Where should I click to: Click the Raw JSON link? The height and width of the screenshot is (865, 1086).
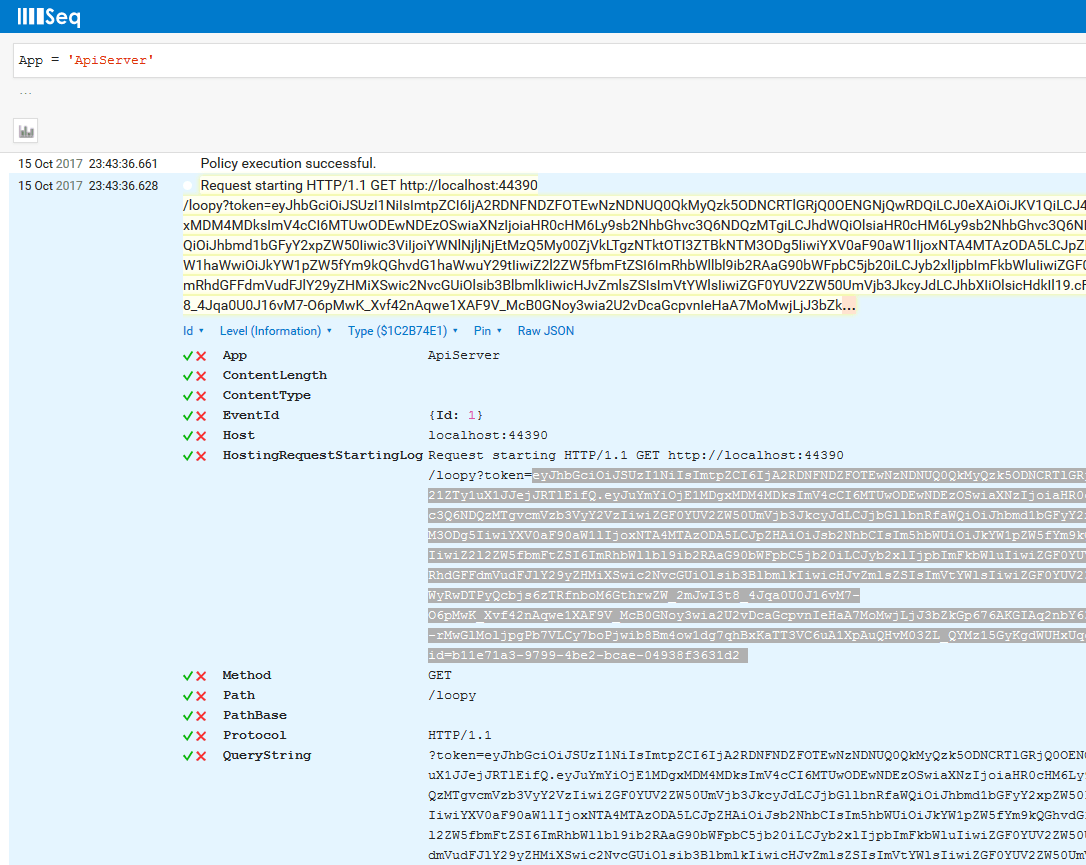pyautogui.click(x=546, y=331)
